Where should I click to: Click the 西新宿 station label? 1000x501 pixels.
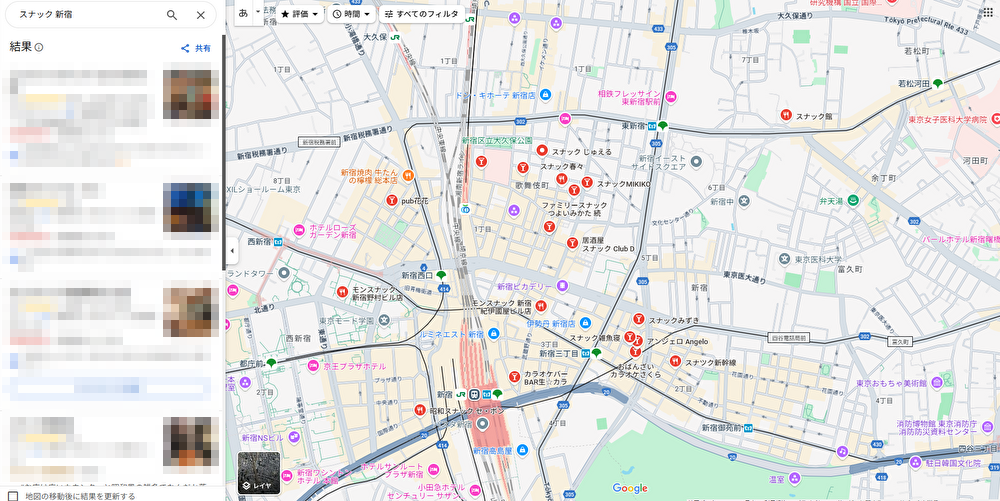point(260,242)
